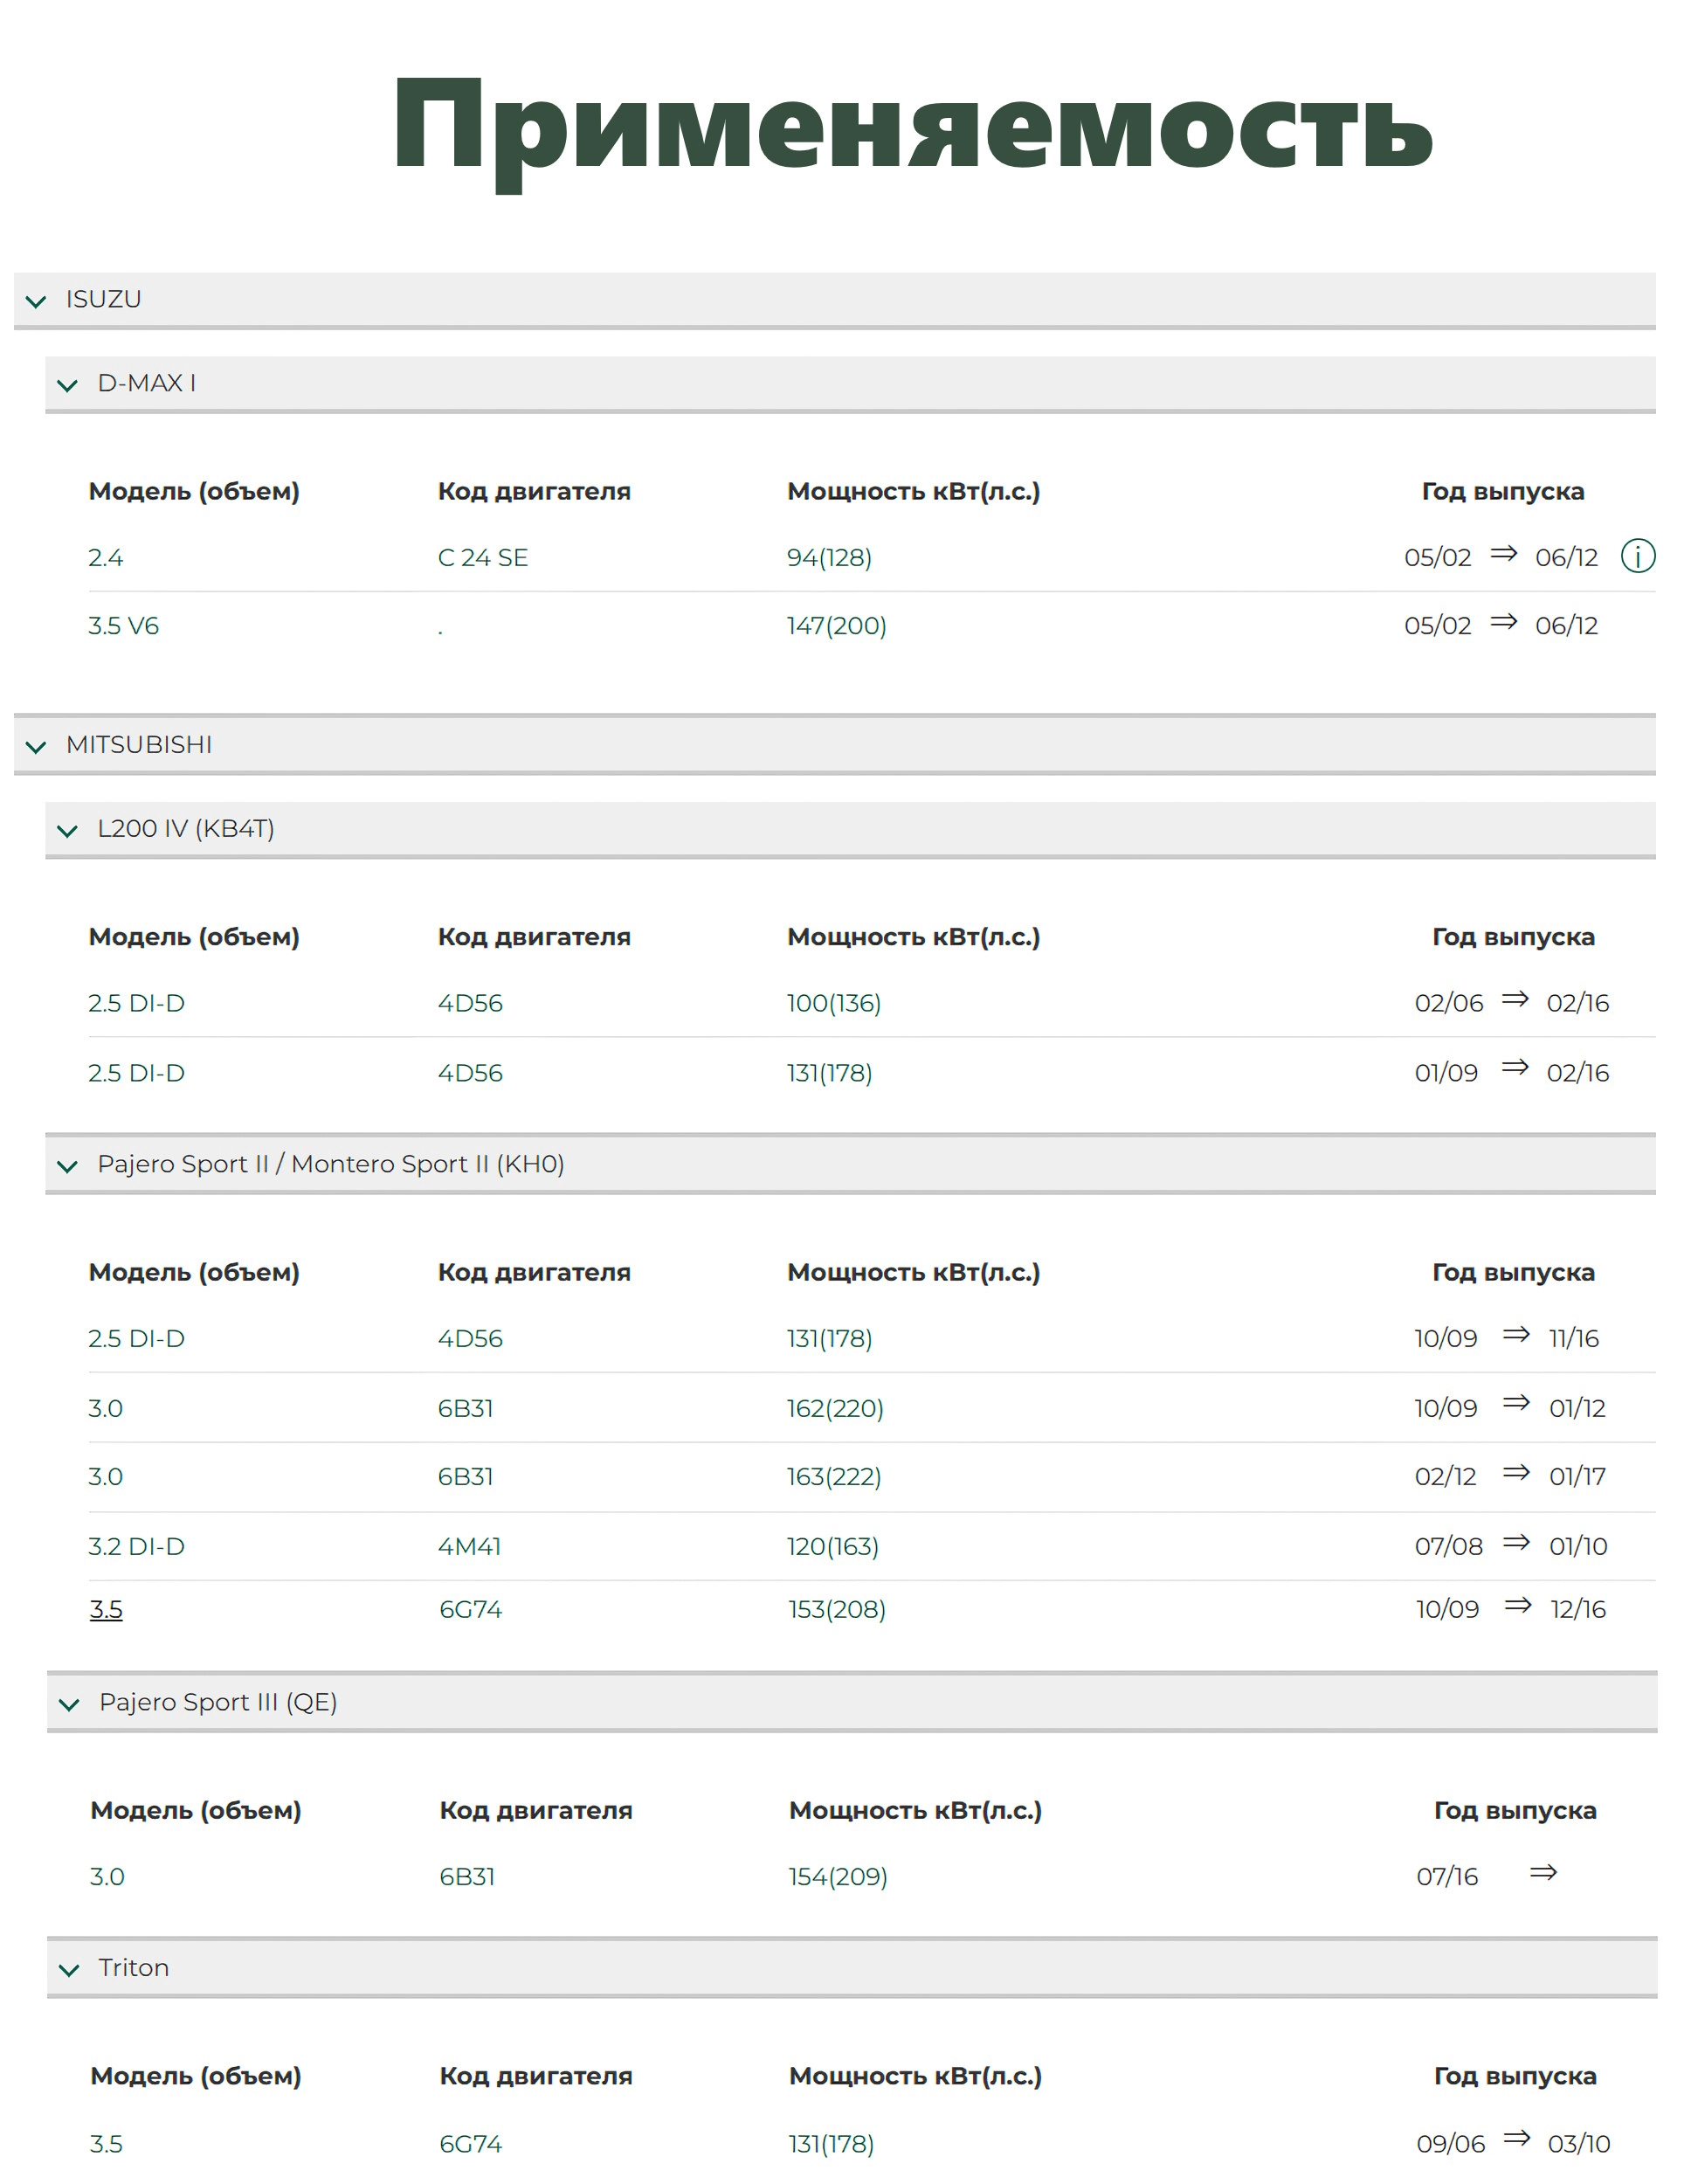Viewport: 1691px width, 2184px height.
Task: Click Мощность кВт(л.с.) header in Triton table
Action: tap(915, 2076)
